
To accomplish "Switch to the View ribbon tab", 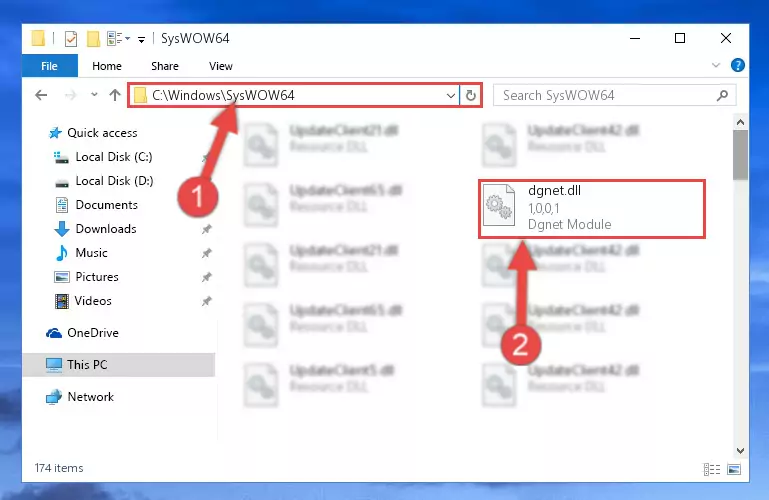I will click(221, 66).
